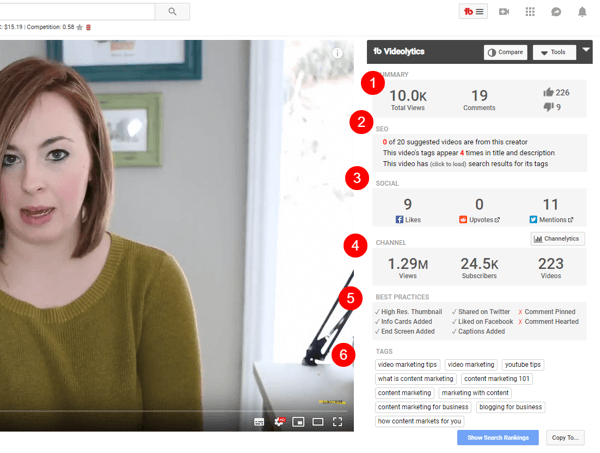Select the 'video marketing tips' tag
The image size is (600, 453).
click(x=408, y=365)
